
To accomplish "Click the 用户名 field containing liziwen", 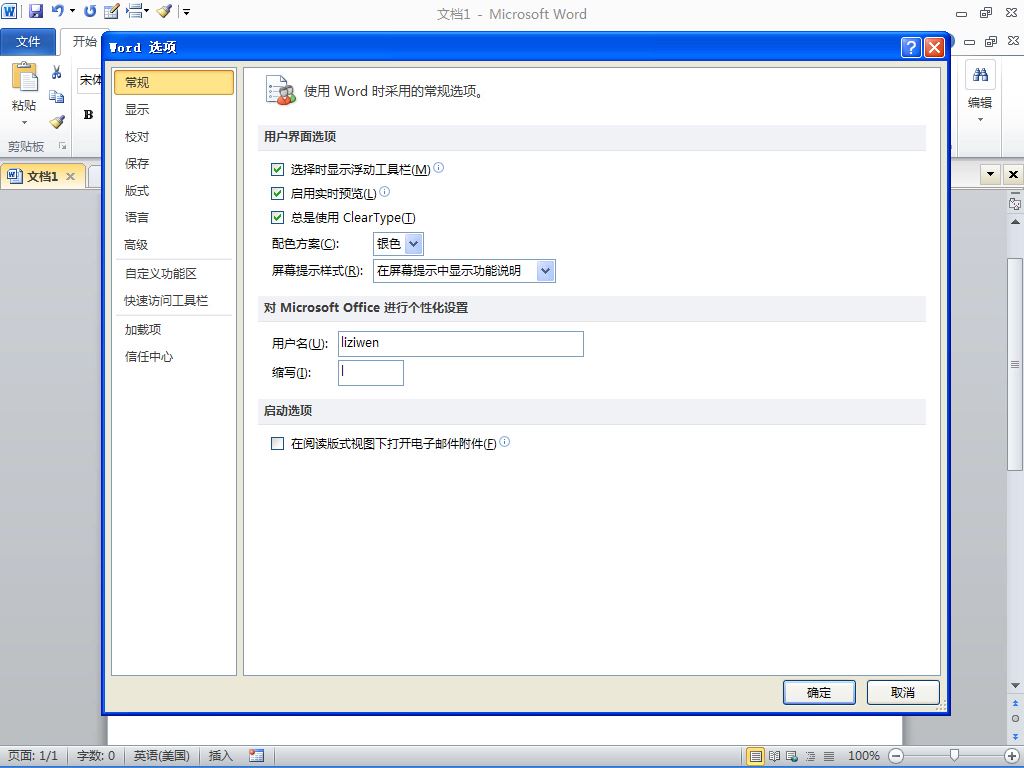I will 460,344.
